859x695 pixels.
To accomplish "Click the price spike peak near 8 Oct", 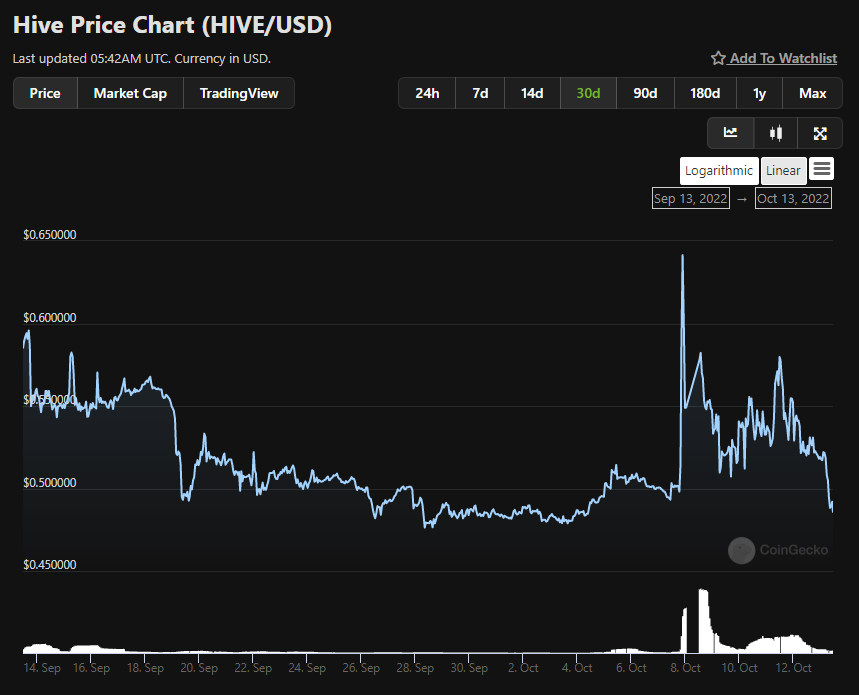I will click(682, 255).
